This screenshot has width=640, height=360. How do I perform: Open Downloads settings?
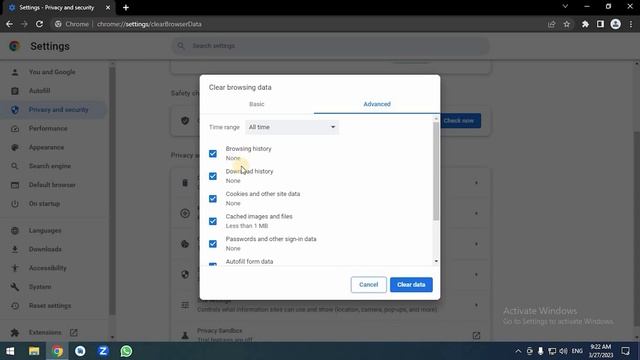tap(45, 249)
